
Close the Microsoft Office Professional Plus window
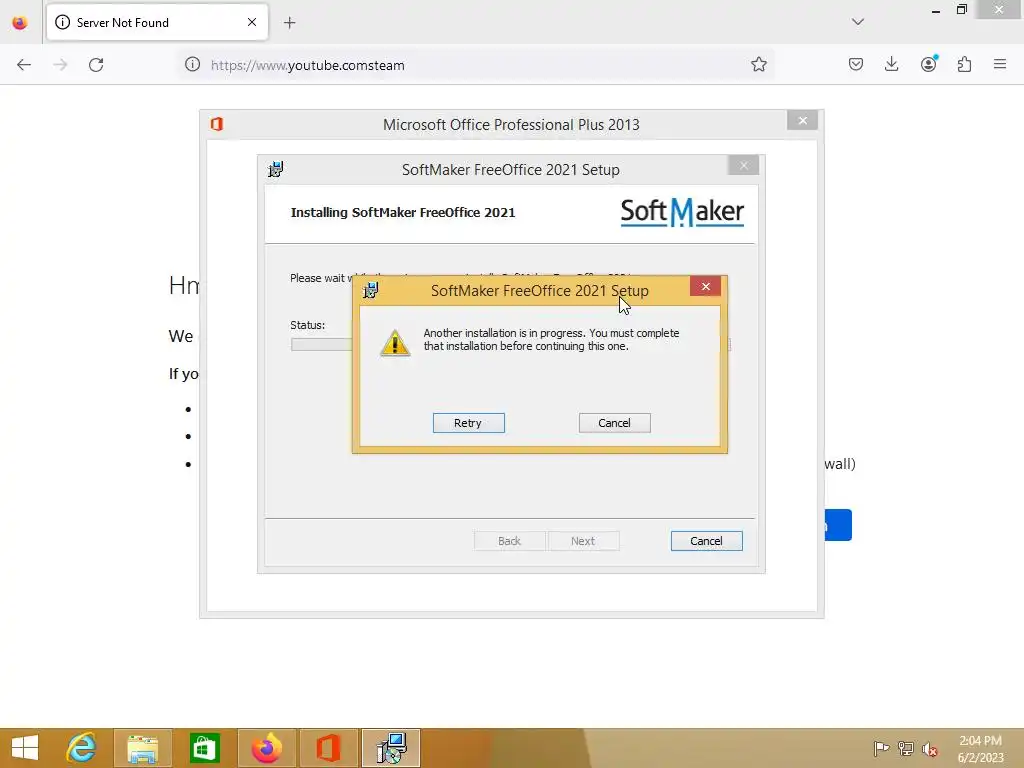click(x=803, y=121)
